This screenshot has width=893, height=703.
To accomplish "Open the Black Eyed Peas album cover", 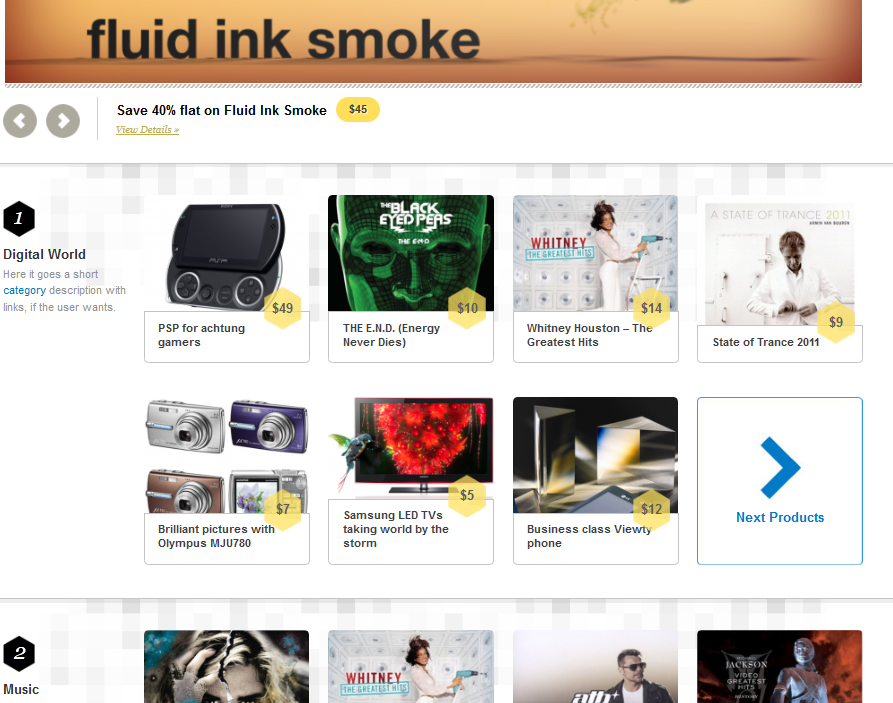I will 411,253.
